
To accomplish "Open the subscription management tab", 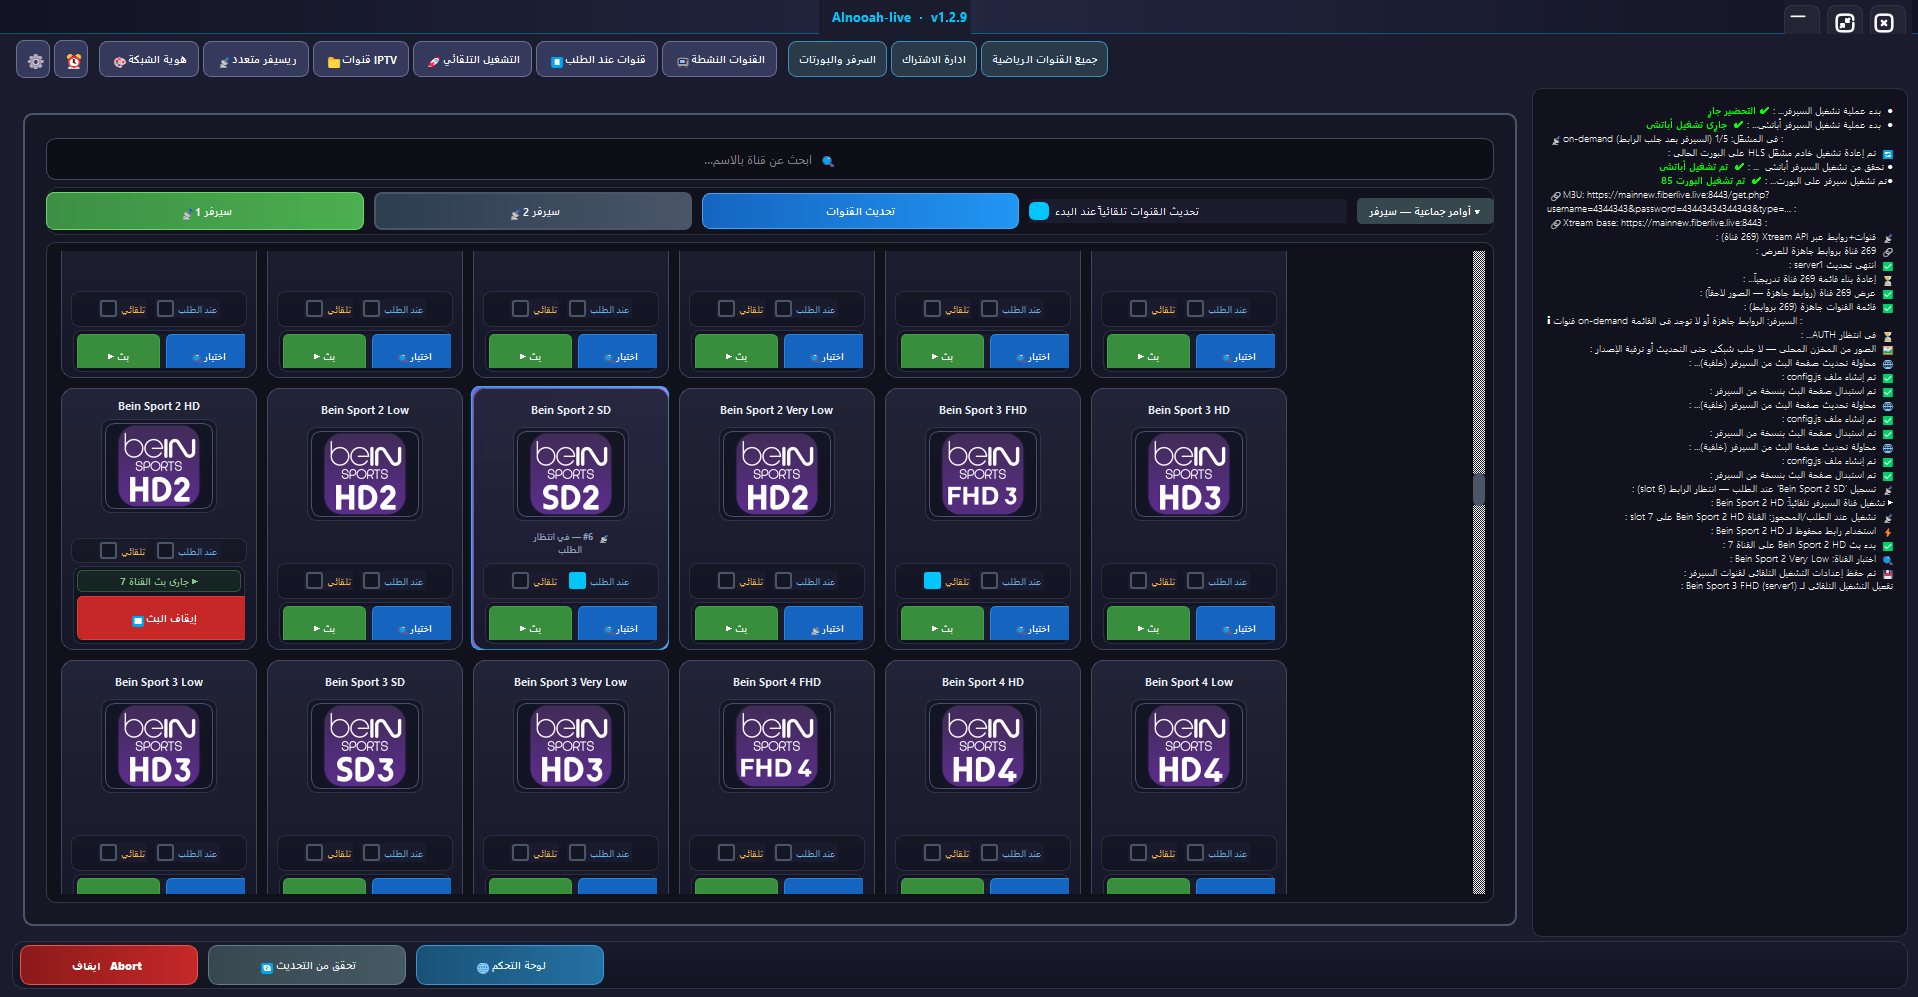I will pos(933,60).
